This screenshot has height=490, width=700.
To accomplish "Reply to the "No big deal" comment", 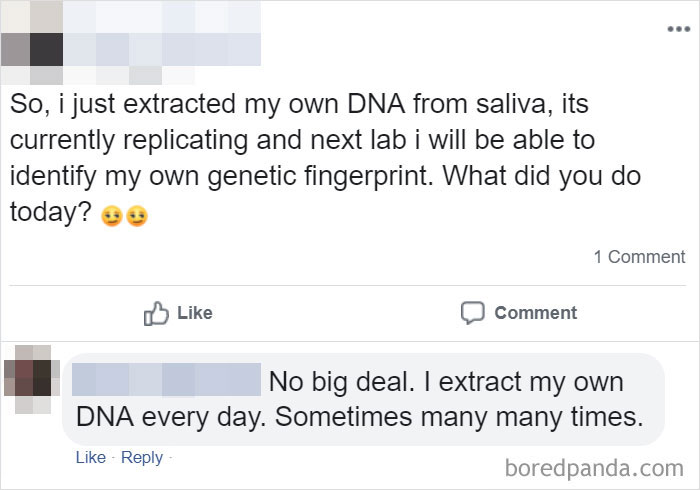I will (x=141, y=457).
